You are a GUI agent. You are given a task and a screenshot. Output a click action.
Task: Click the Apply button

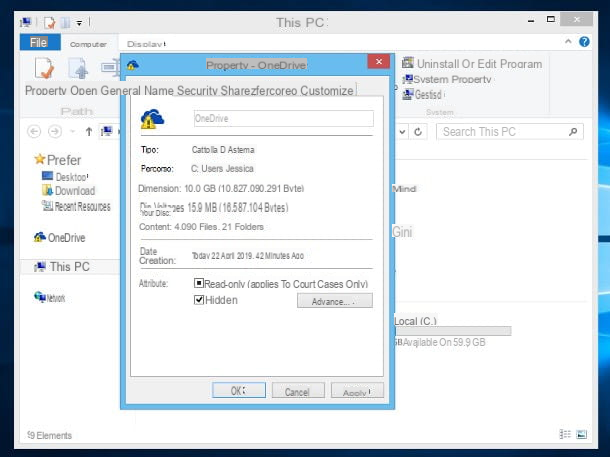357,391
